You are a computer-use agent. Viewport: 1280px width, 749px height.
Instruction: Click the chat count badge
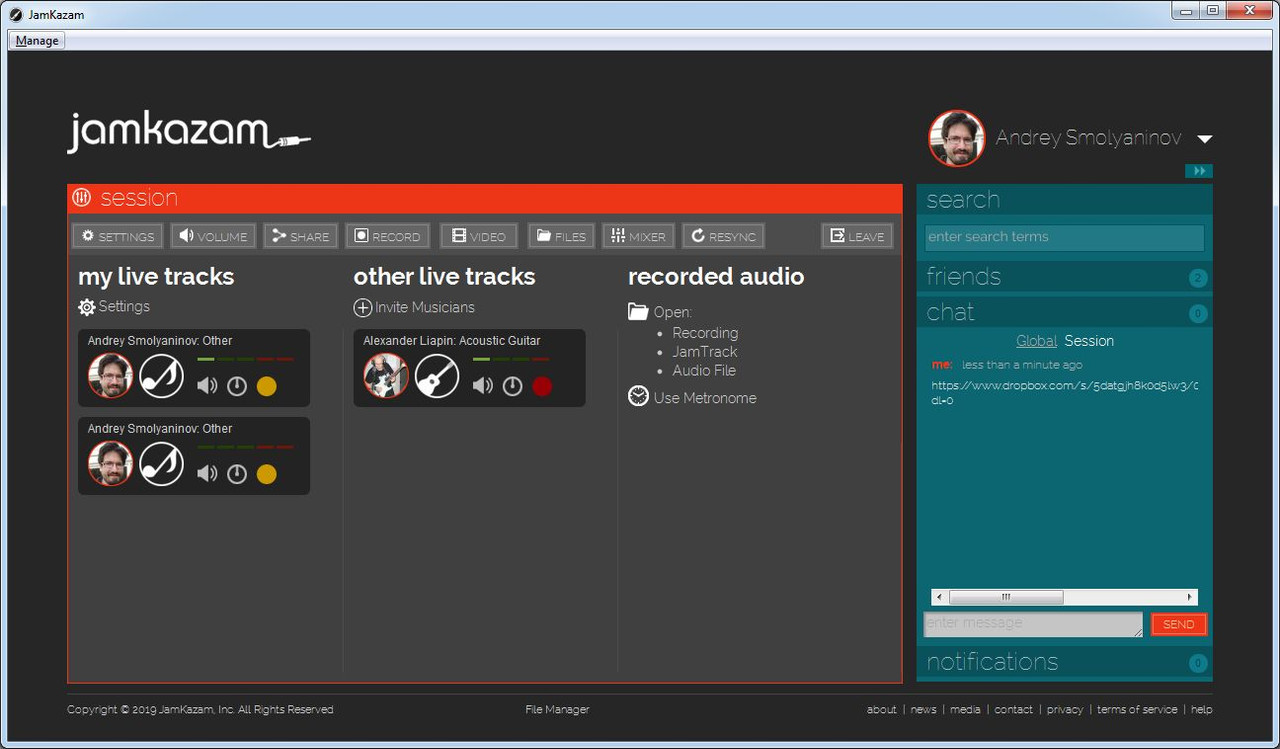click(1198, 314)
